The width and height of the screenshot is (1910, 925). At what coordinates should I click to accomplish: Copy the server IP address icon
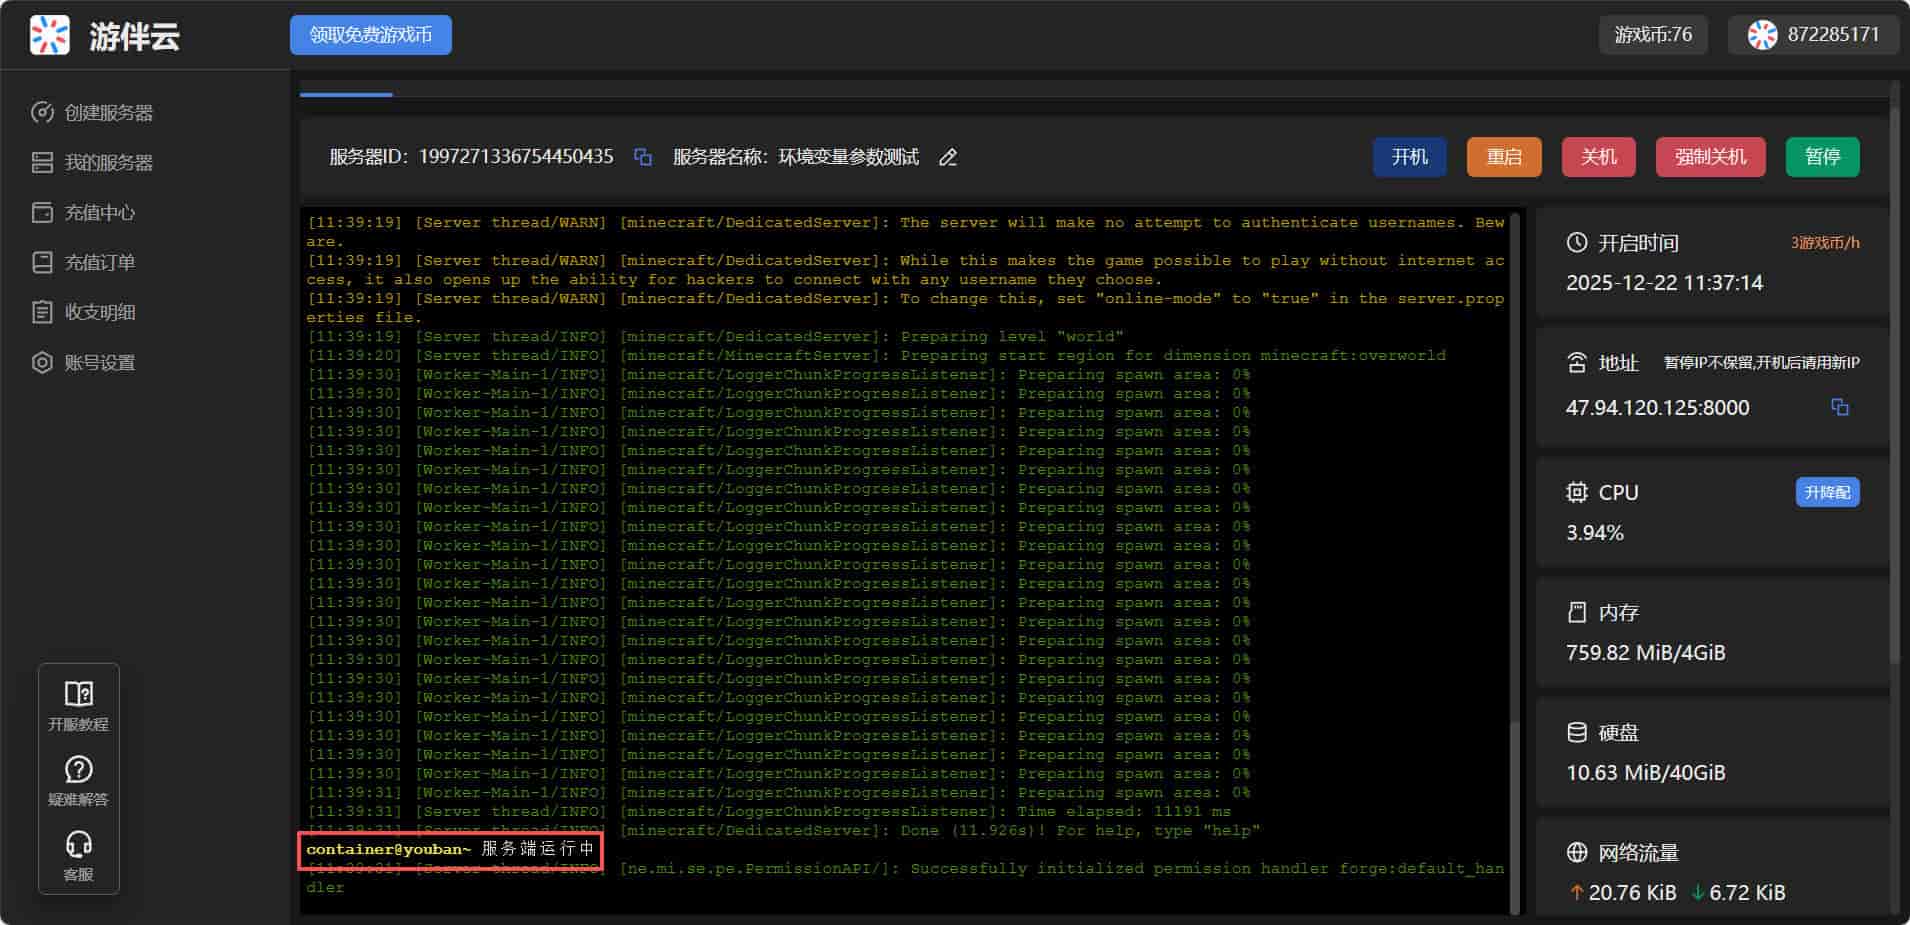[1839, 407]
